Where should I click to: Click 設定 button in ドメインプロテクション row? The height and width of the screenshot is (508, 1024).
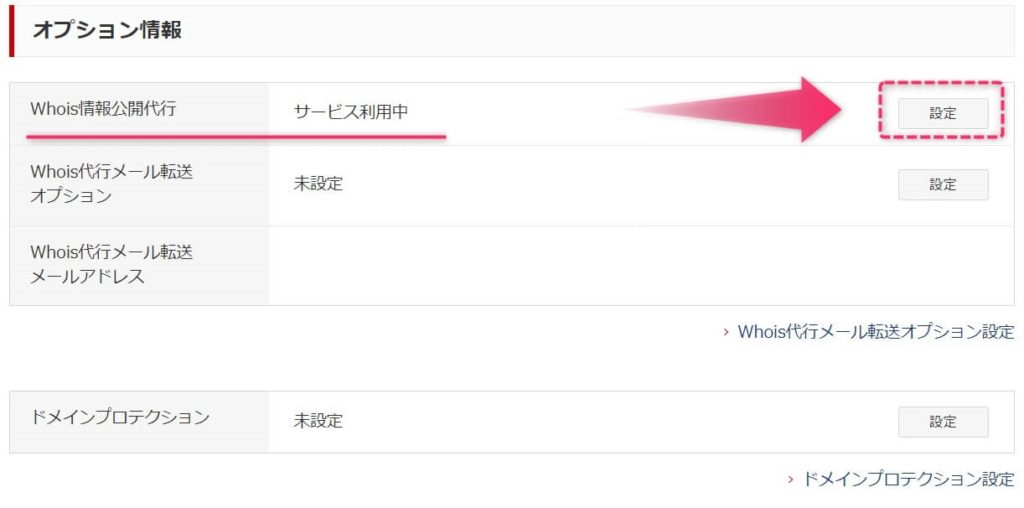[942, 422]
